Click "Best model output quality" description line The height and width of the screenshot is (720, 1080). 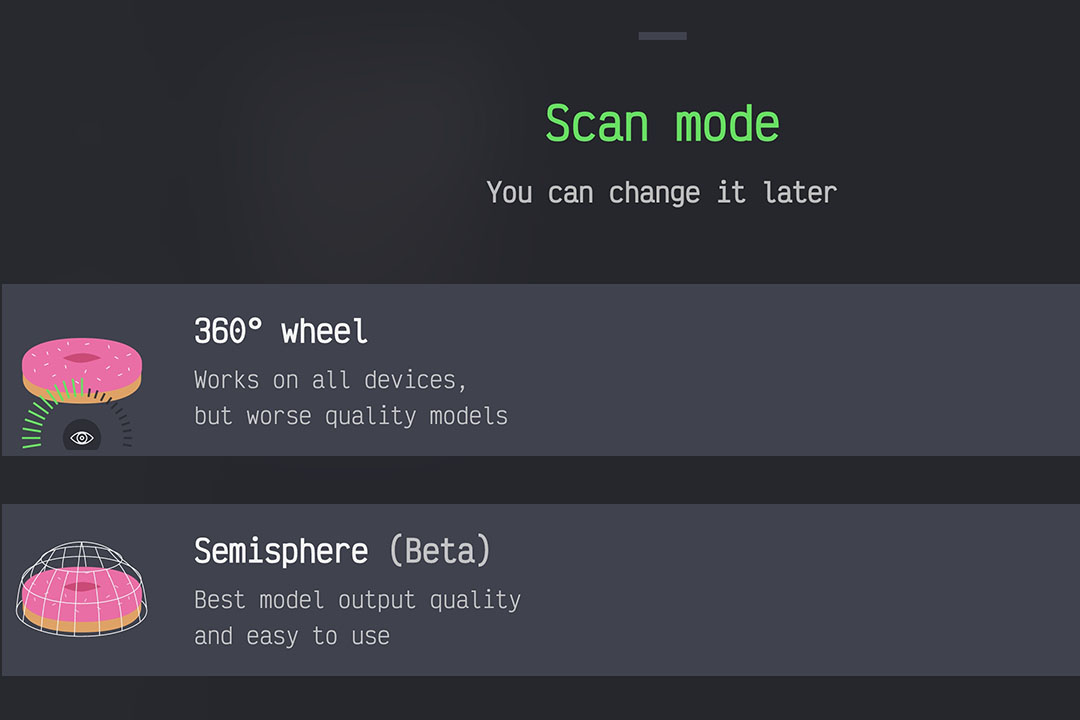coord(357,600)
